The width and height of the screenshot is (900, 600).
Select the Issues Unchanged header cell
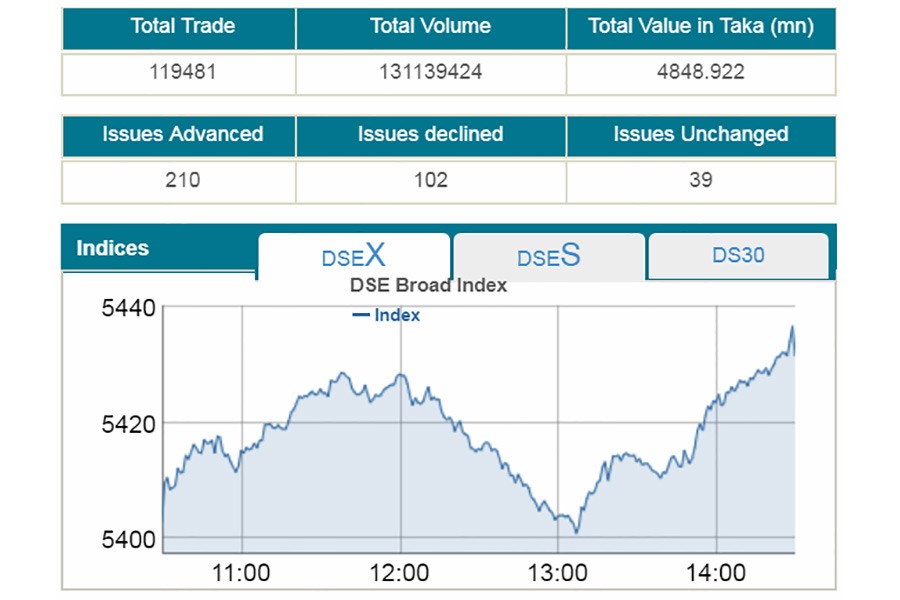point(700,134)
